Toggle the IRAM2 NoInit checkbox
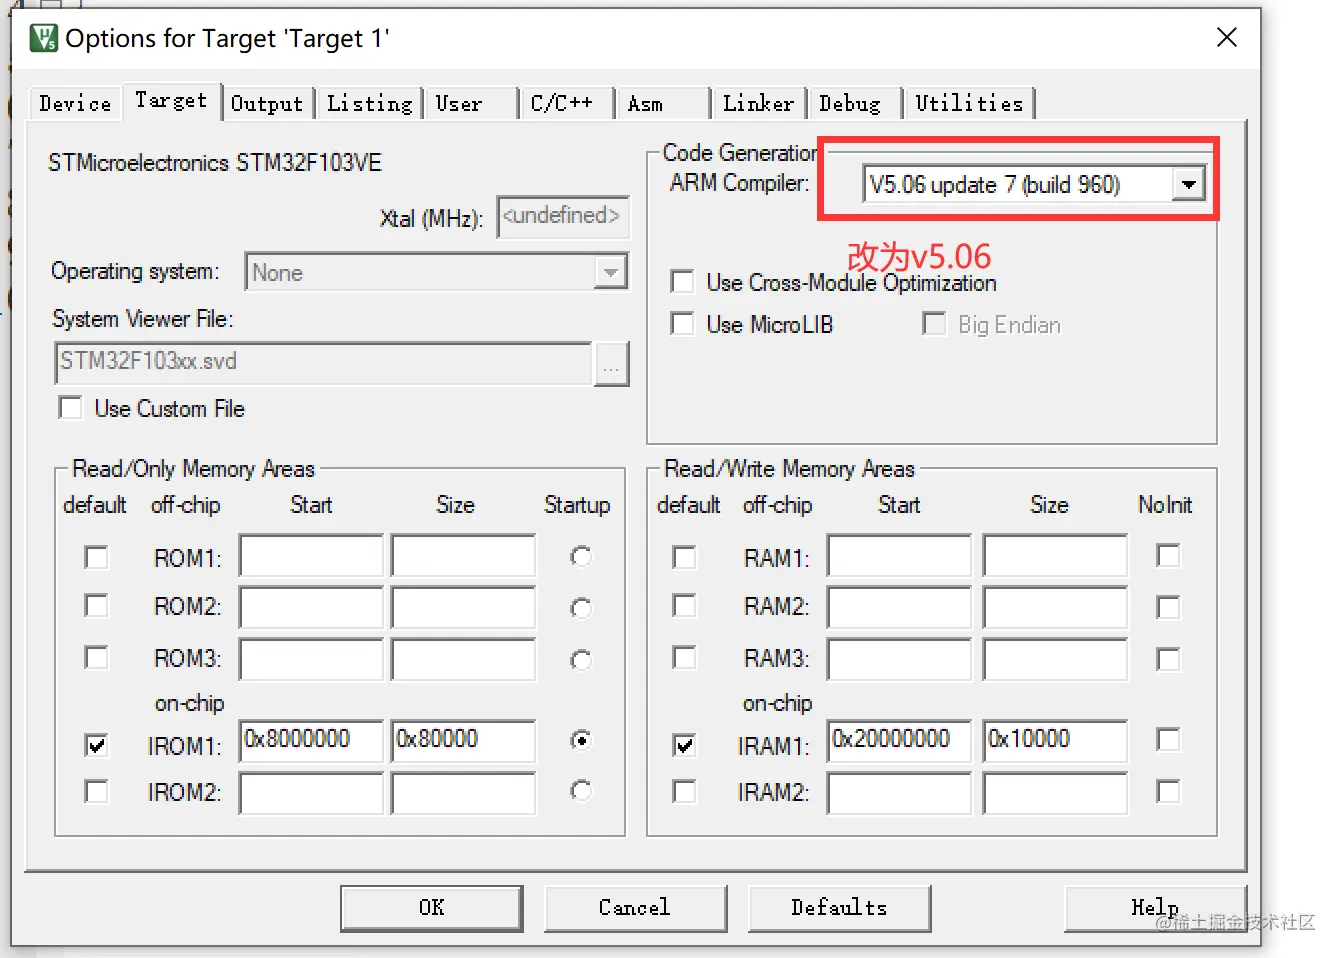This screenshot has height=958, width=1341. point(1168,791)
